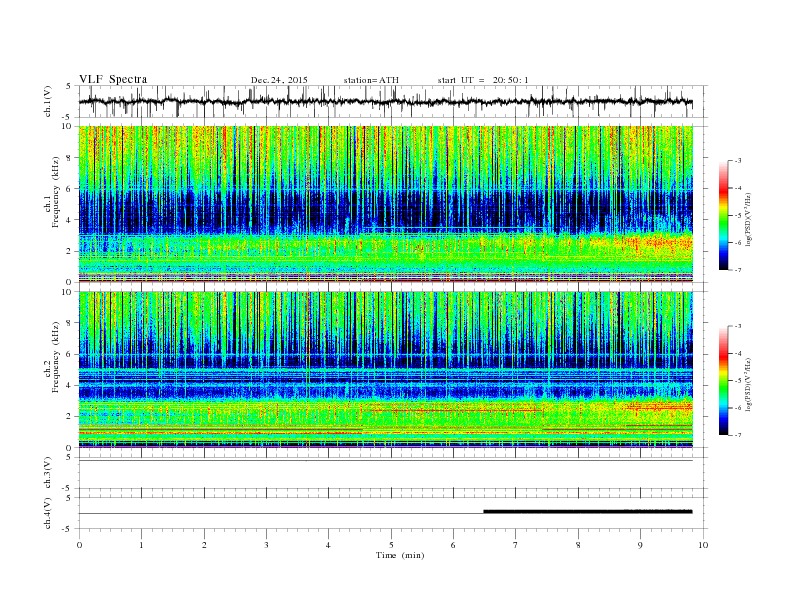Click the time axis tick label "8"
792x612 pixels.
(x=578, y=545)
